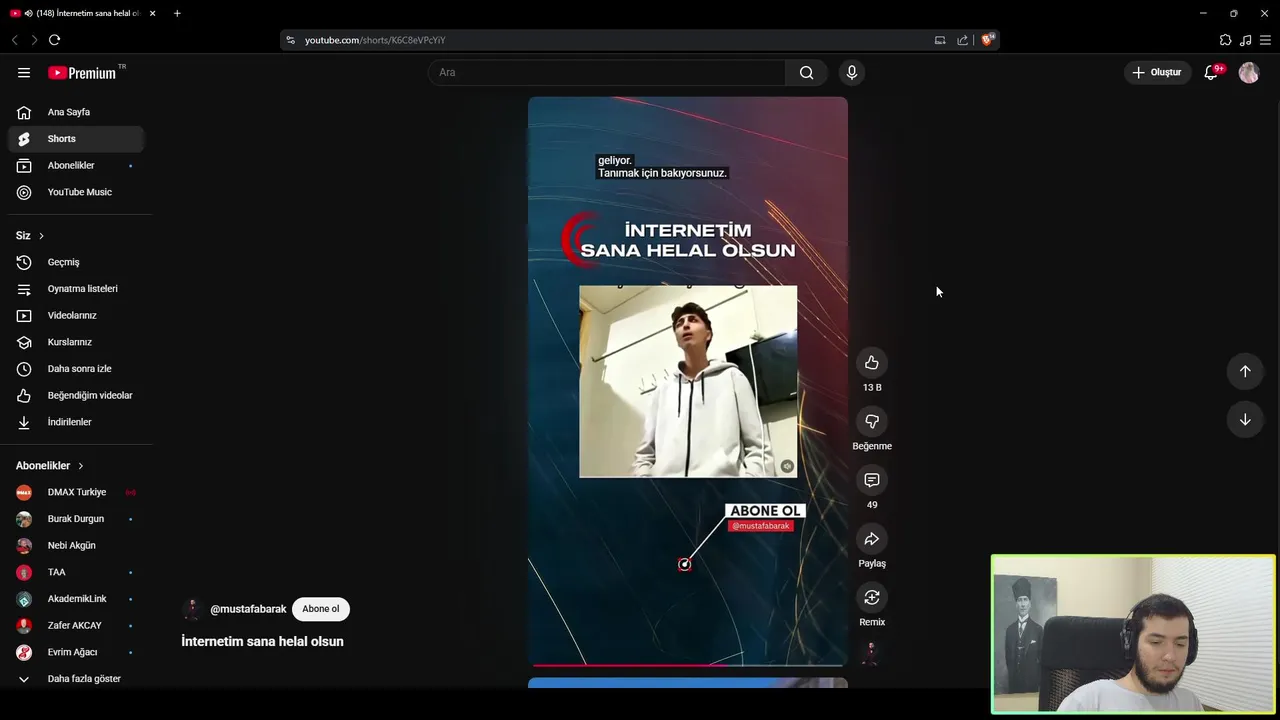This screenshot has height=720, width=1280.
Task: Like the short with thumbs up
Action: pyautogui.click(x=872, y=363)
